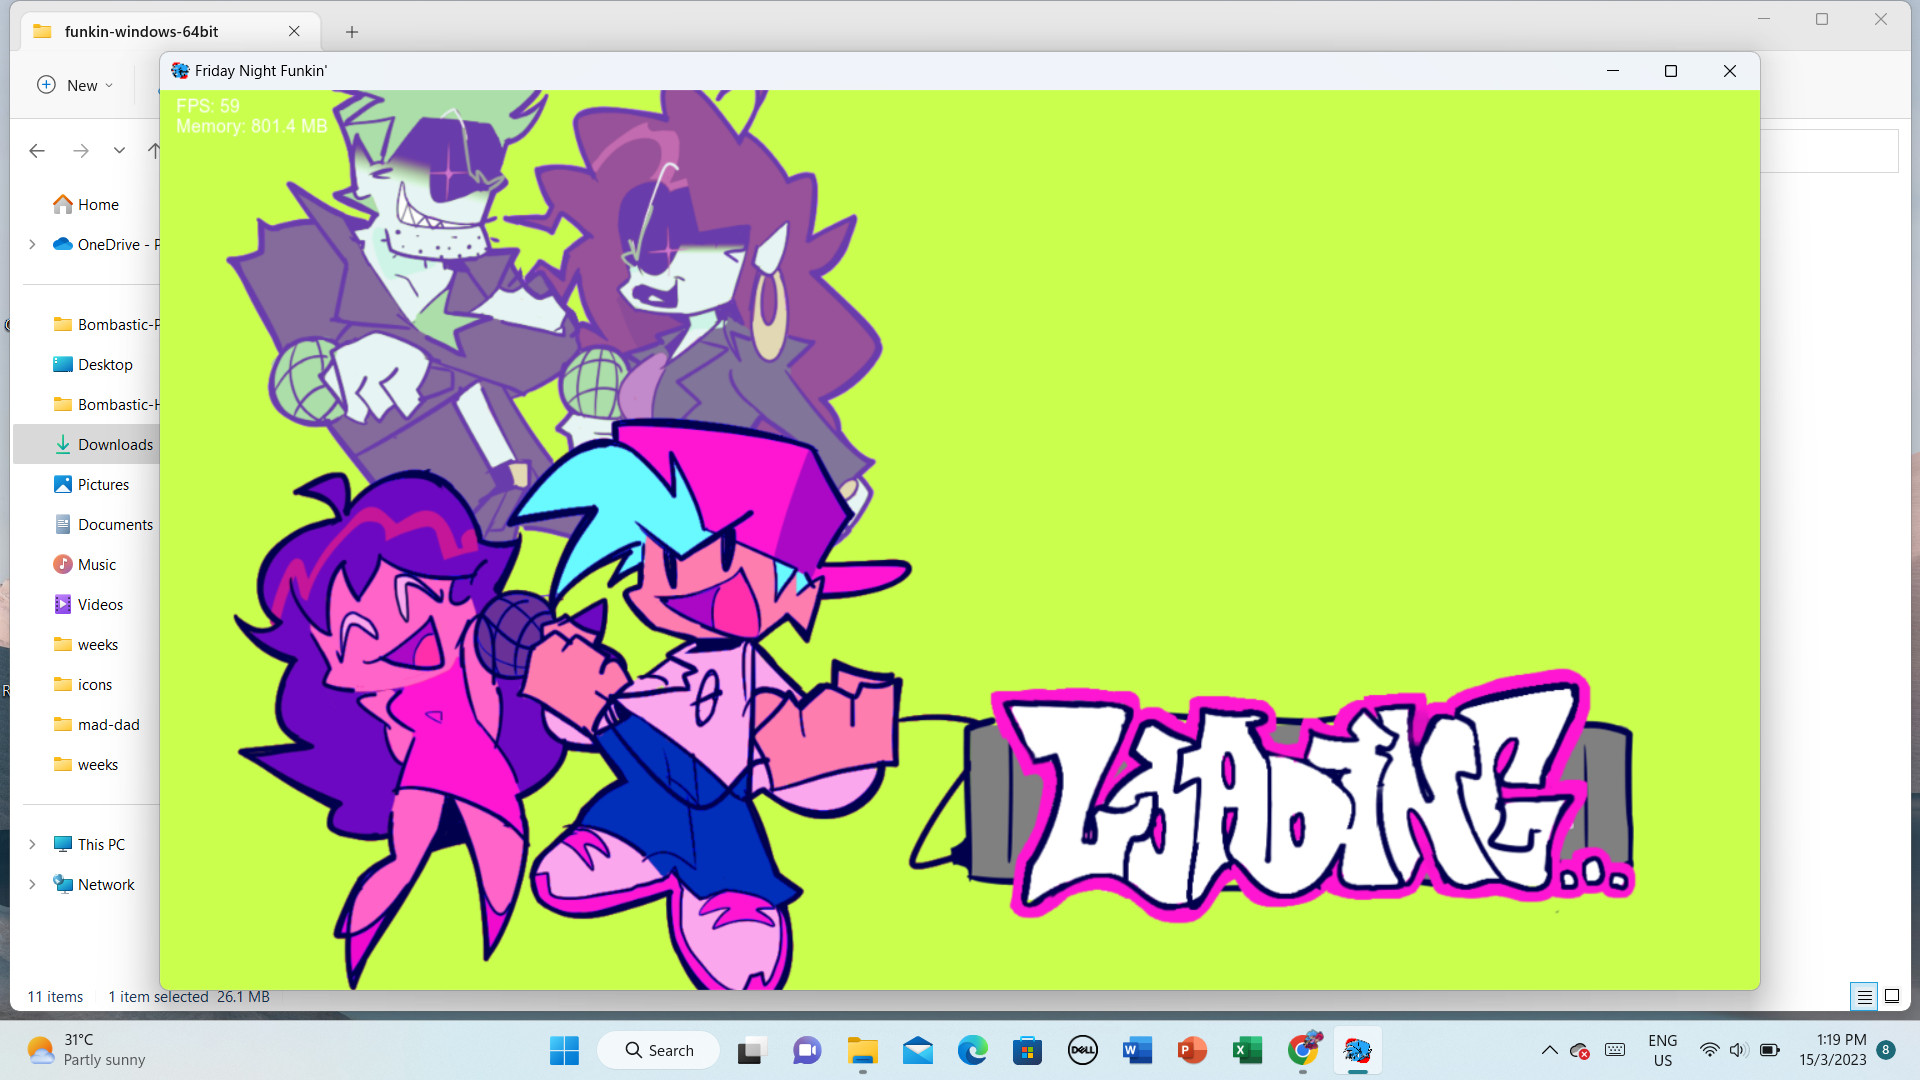Open the Music folder
The height and width of the screenshot is (1080, 1920).
[x=85, y=564]
